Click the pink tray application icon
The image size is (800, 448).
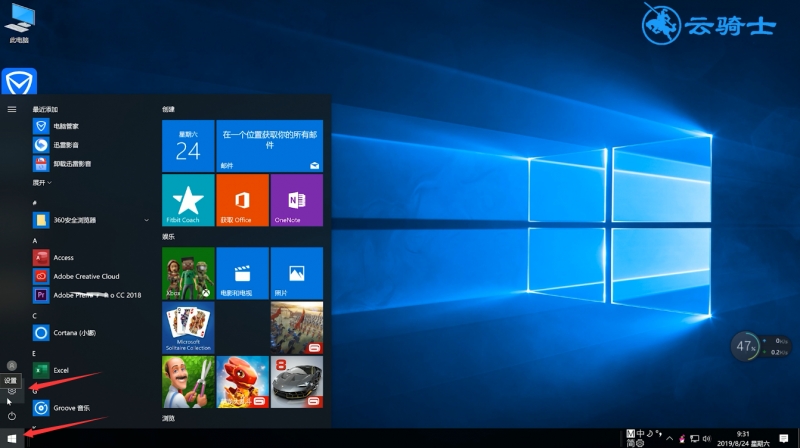click(x=682, y=439)
